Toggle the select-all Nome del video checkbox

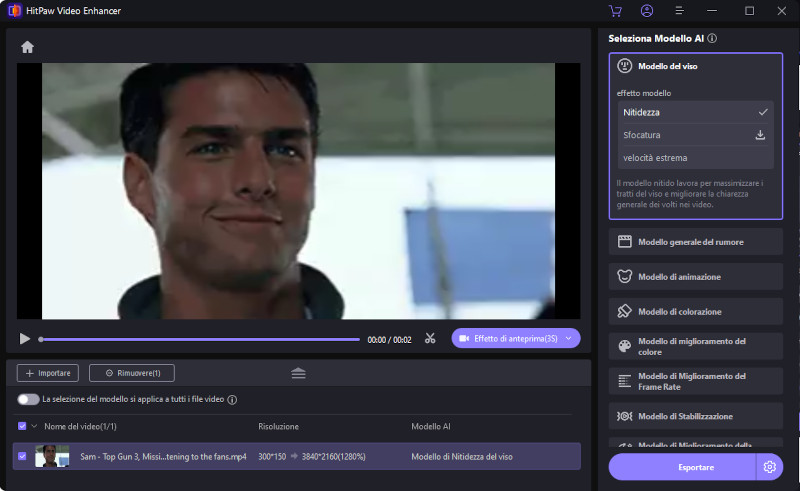(x=23, y=426)
